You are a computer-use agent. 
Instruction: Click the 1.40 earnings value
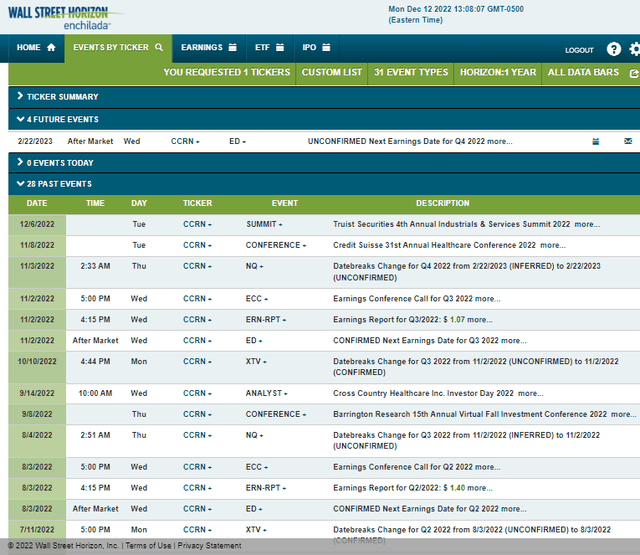click(457, 488)
